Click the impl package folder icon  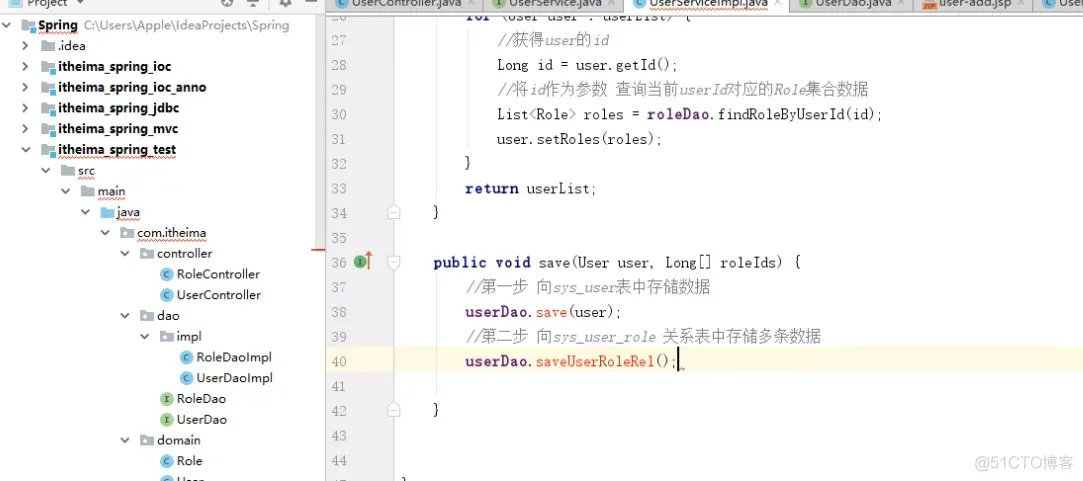166,337
